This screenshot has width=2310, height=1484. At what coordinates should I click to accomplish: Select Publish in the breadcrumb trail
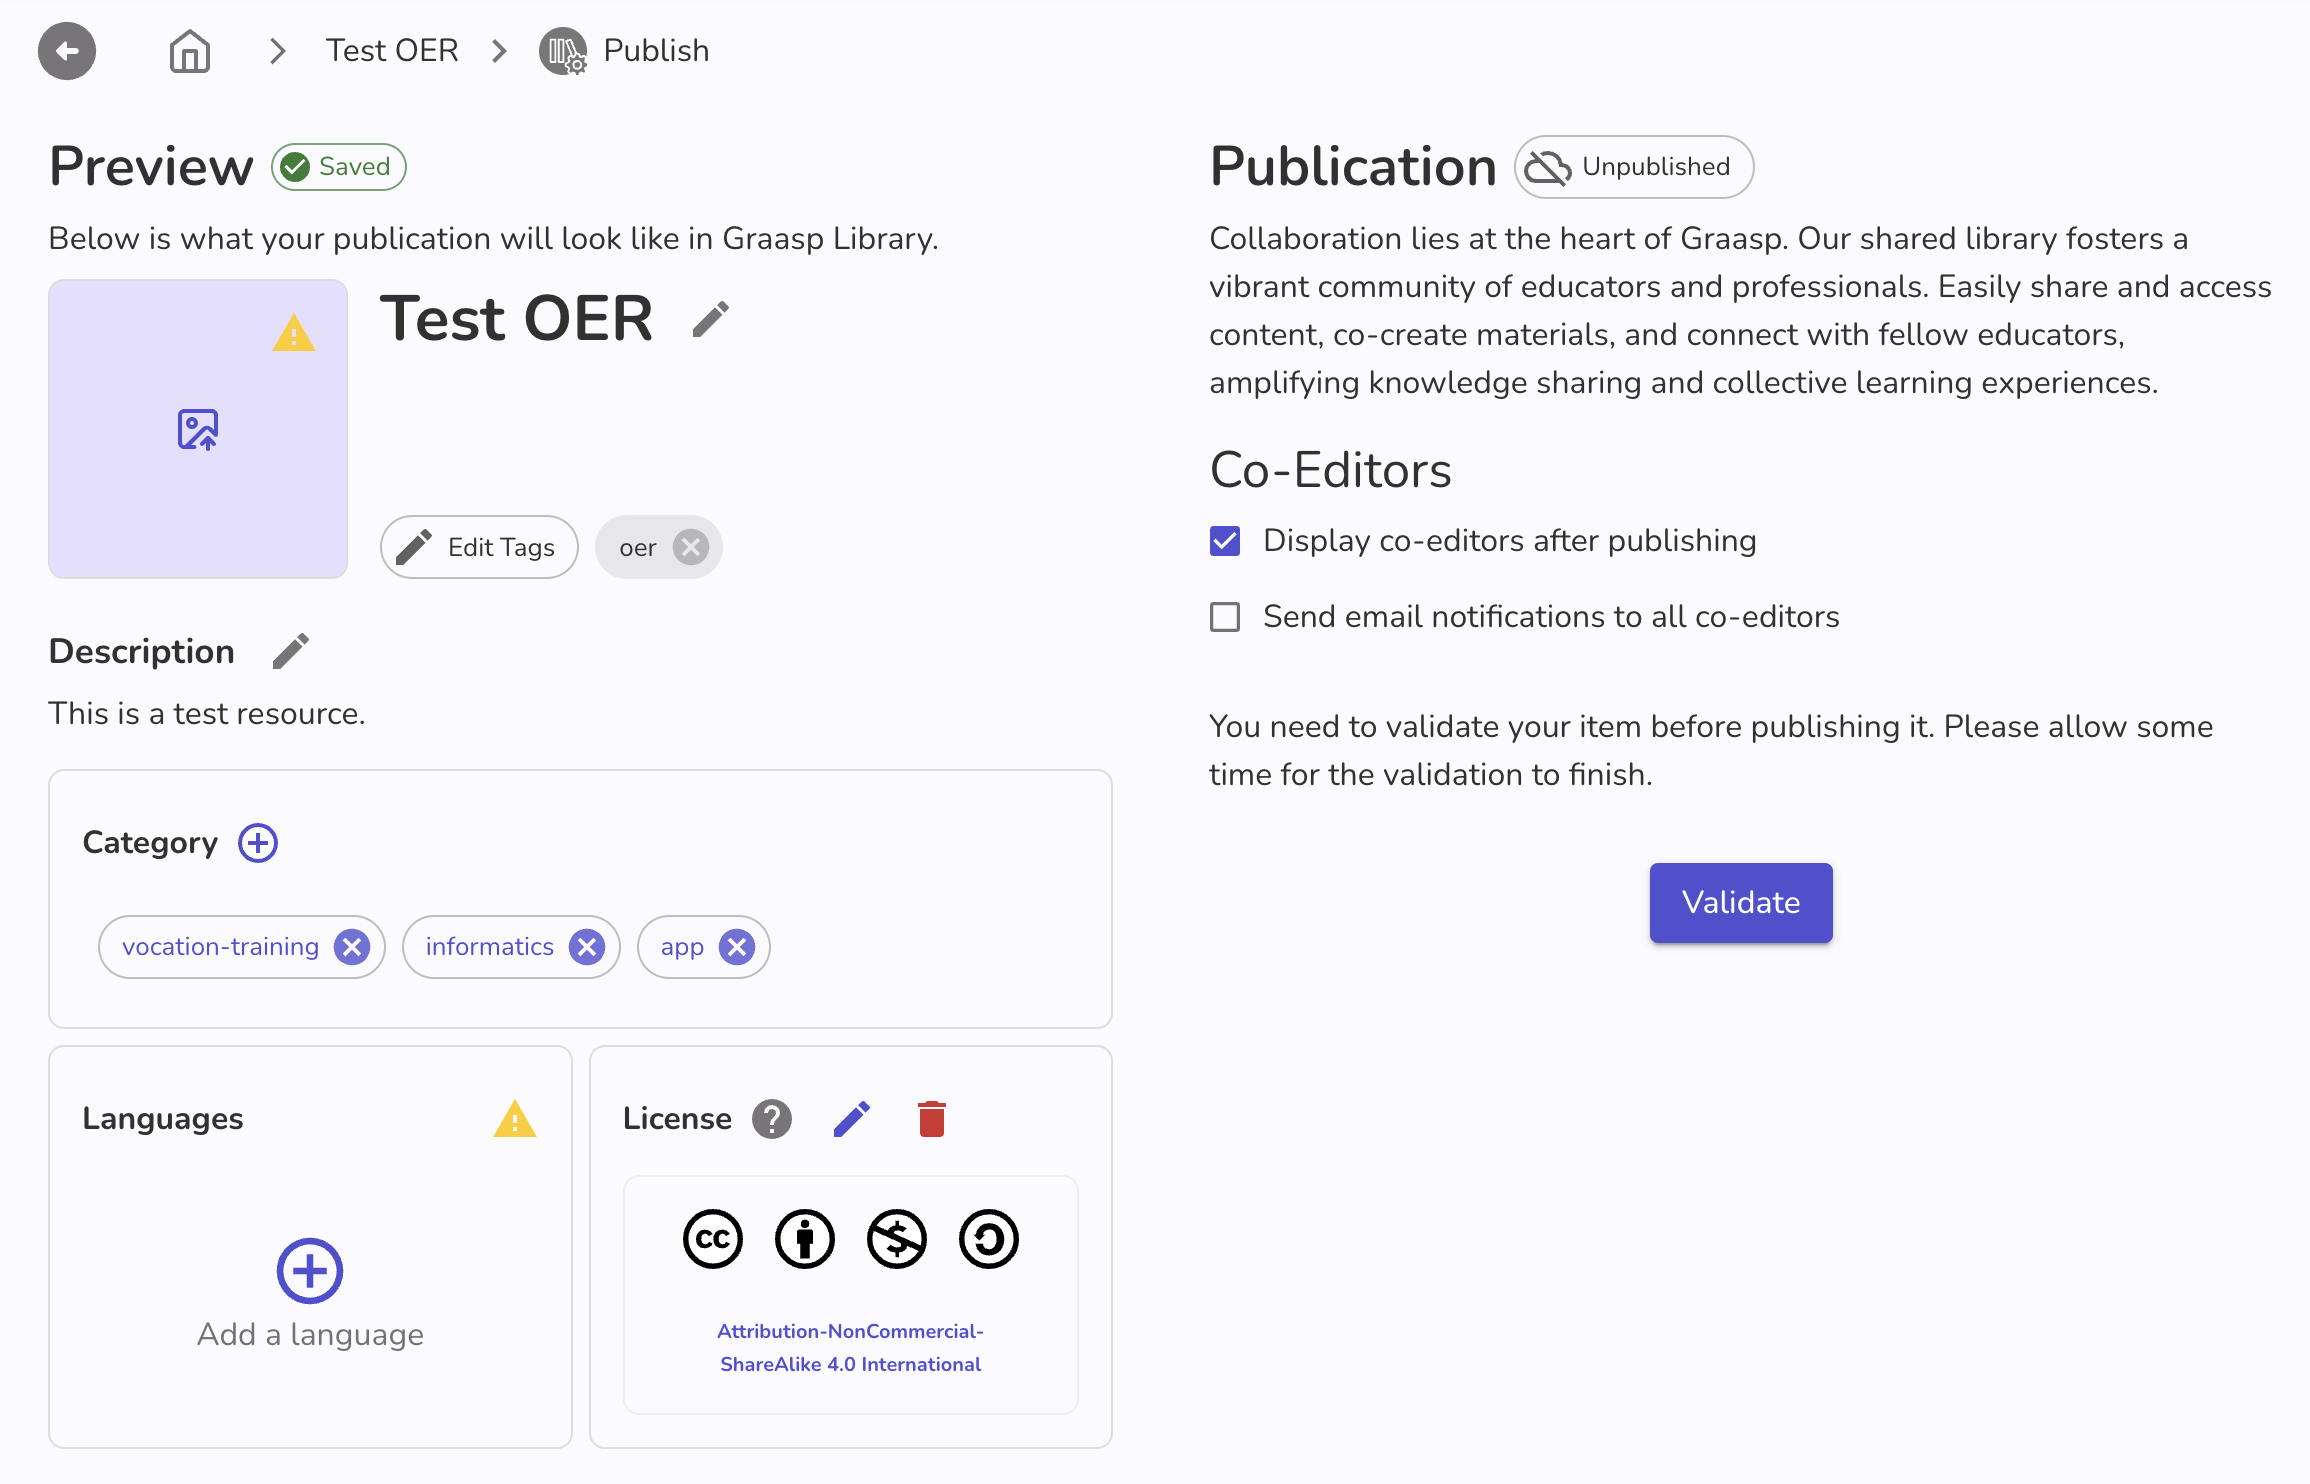(655, 50)
